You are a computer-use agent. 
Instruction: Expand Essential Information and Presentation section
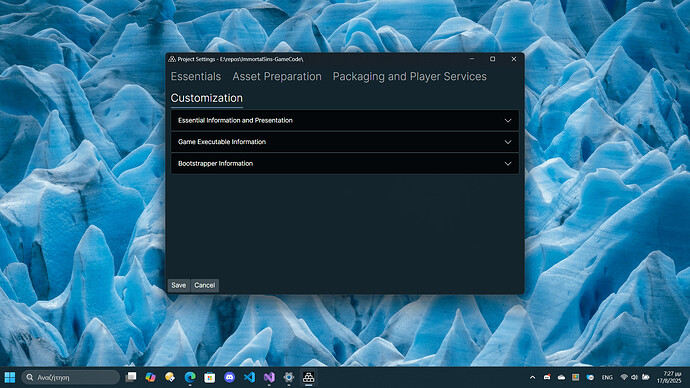point(345,121)
